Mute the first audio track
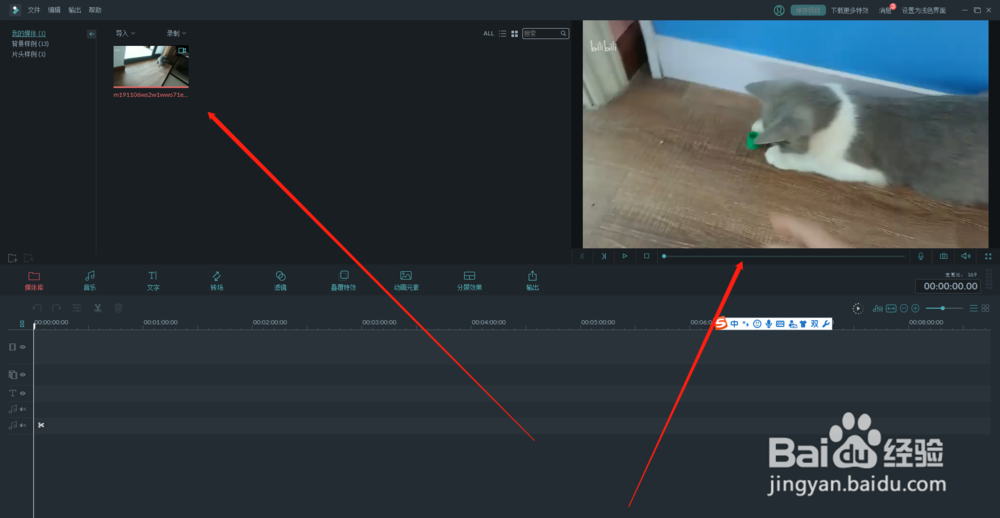This screenshot has height=518, width=1000. click(x=22, y=409)
